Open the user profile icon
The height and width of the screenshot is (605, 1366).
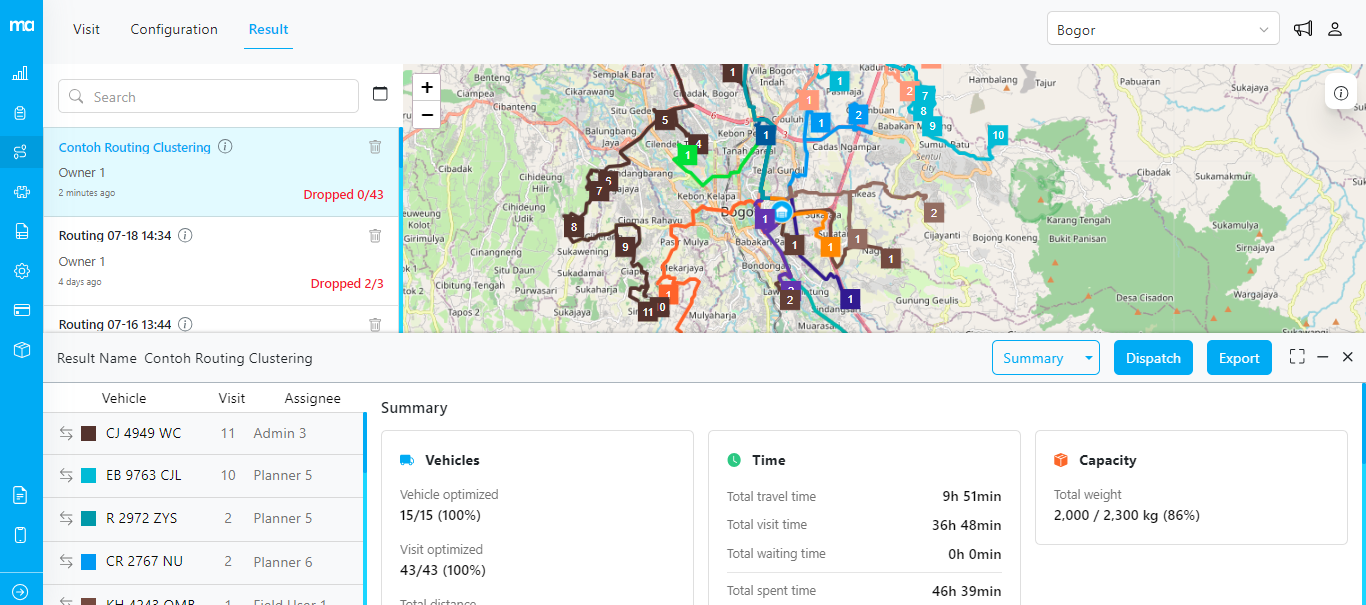[x=1334, y=28]
